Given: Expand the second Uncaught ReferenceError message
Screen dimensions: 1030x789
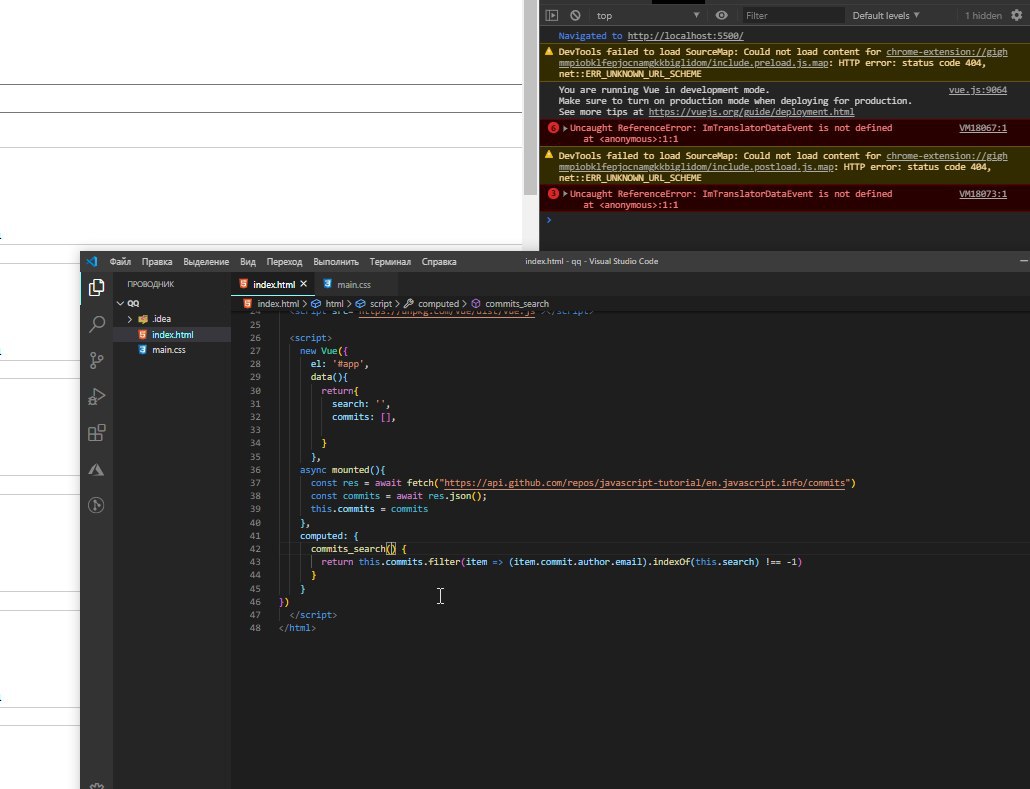Looking at the screenshot, I should tap(565, 194).
